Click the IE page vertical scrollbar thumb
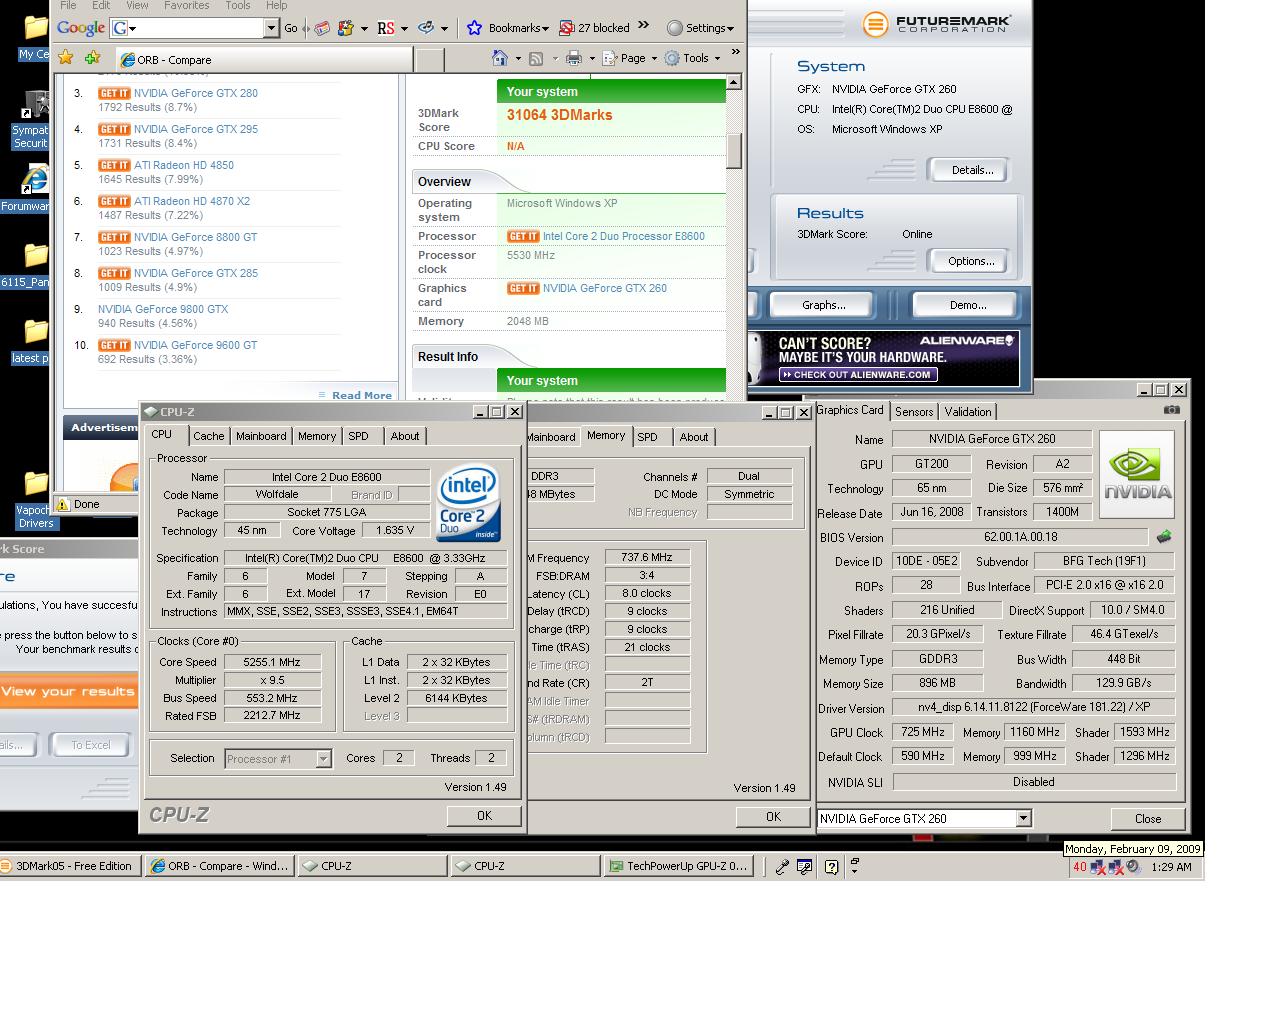Screen dimensions: 1280x1024 (734, 151)
